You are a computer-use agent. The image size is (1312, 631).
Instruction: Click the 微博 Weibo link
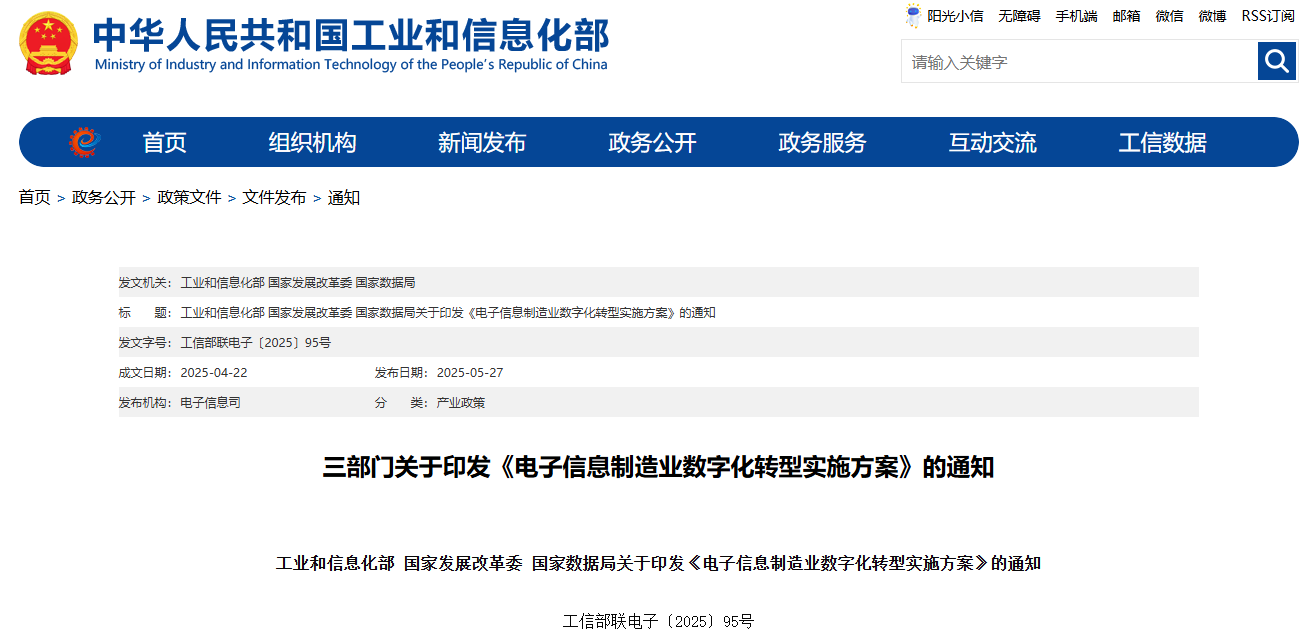pos(1211,15)
